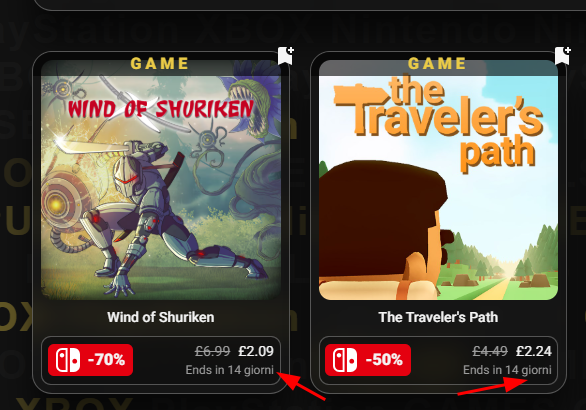The width and height of the screenshot is (586, 410).
Task: Click "Ends in 14 giorni" under the £2.24 price
Action: click(x=507, y=370)
